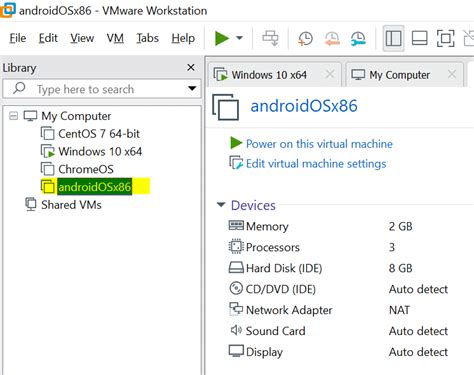This screenshot has width=474, height=375.
Task: Toggle the thumbnail bar view button
Action: [419, 38]
